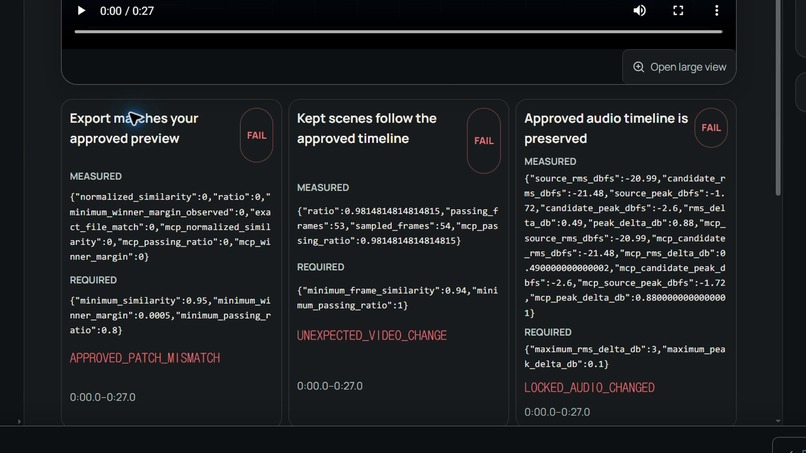Enter fullscreen video mode
Image resolution: width=806 pixels, height=453 pixels.
point(678,11)
